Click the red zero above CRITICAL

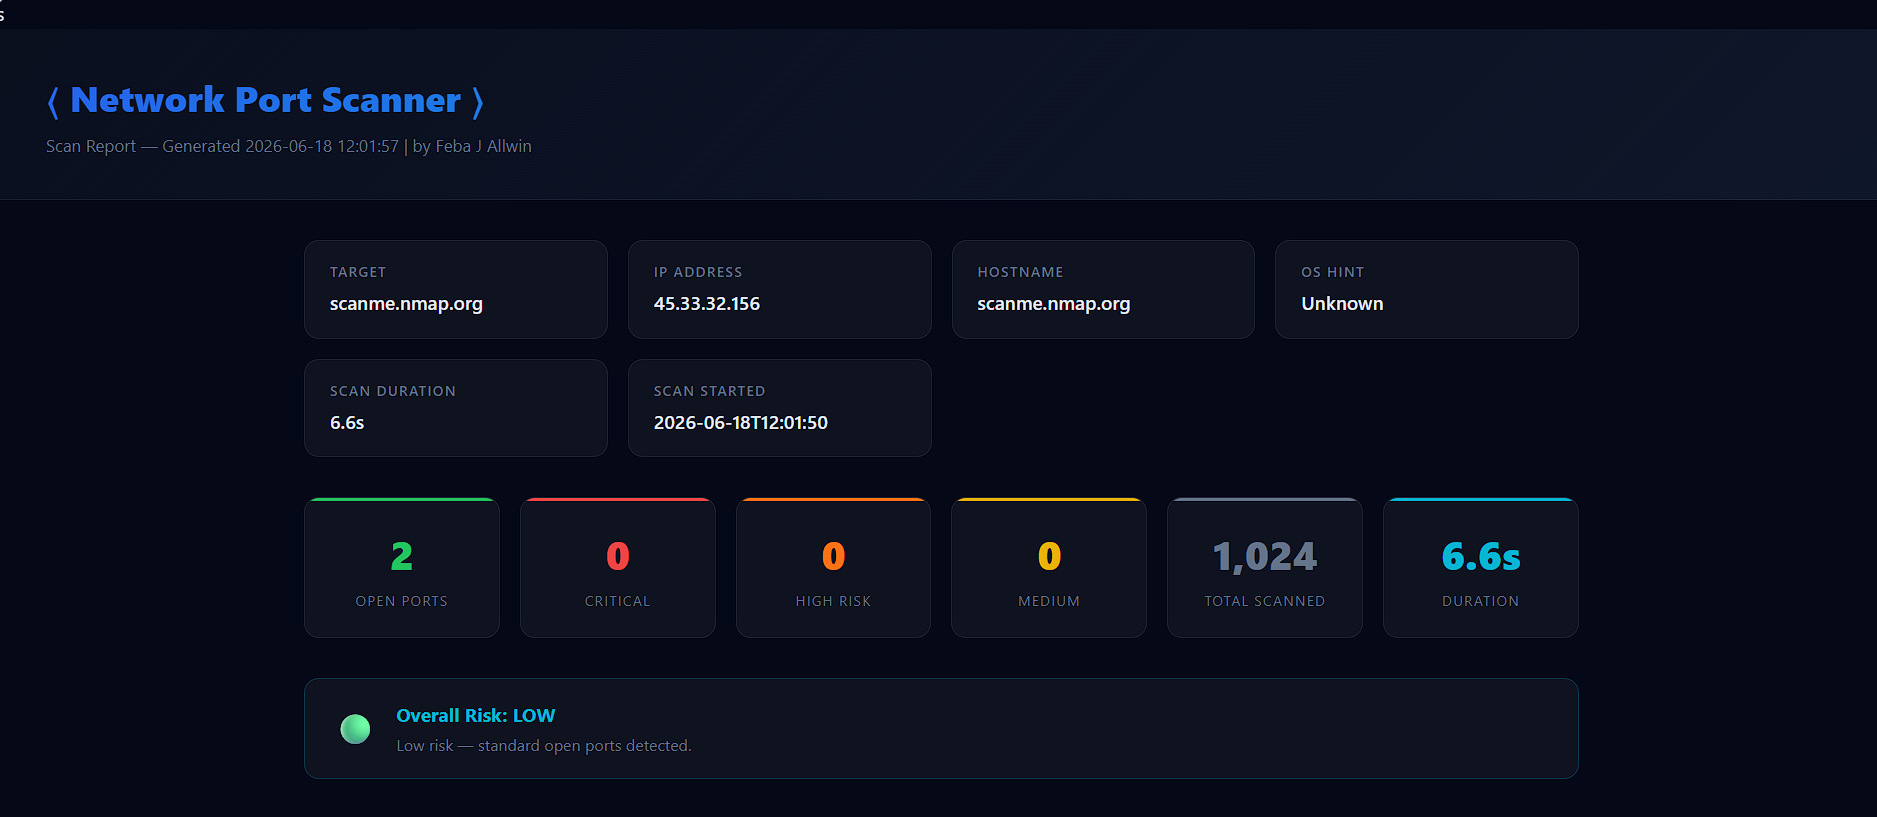point(618,556)
